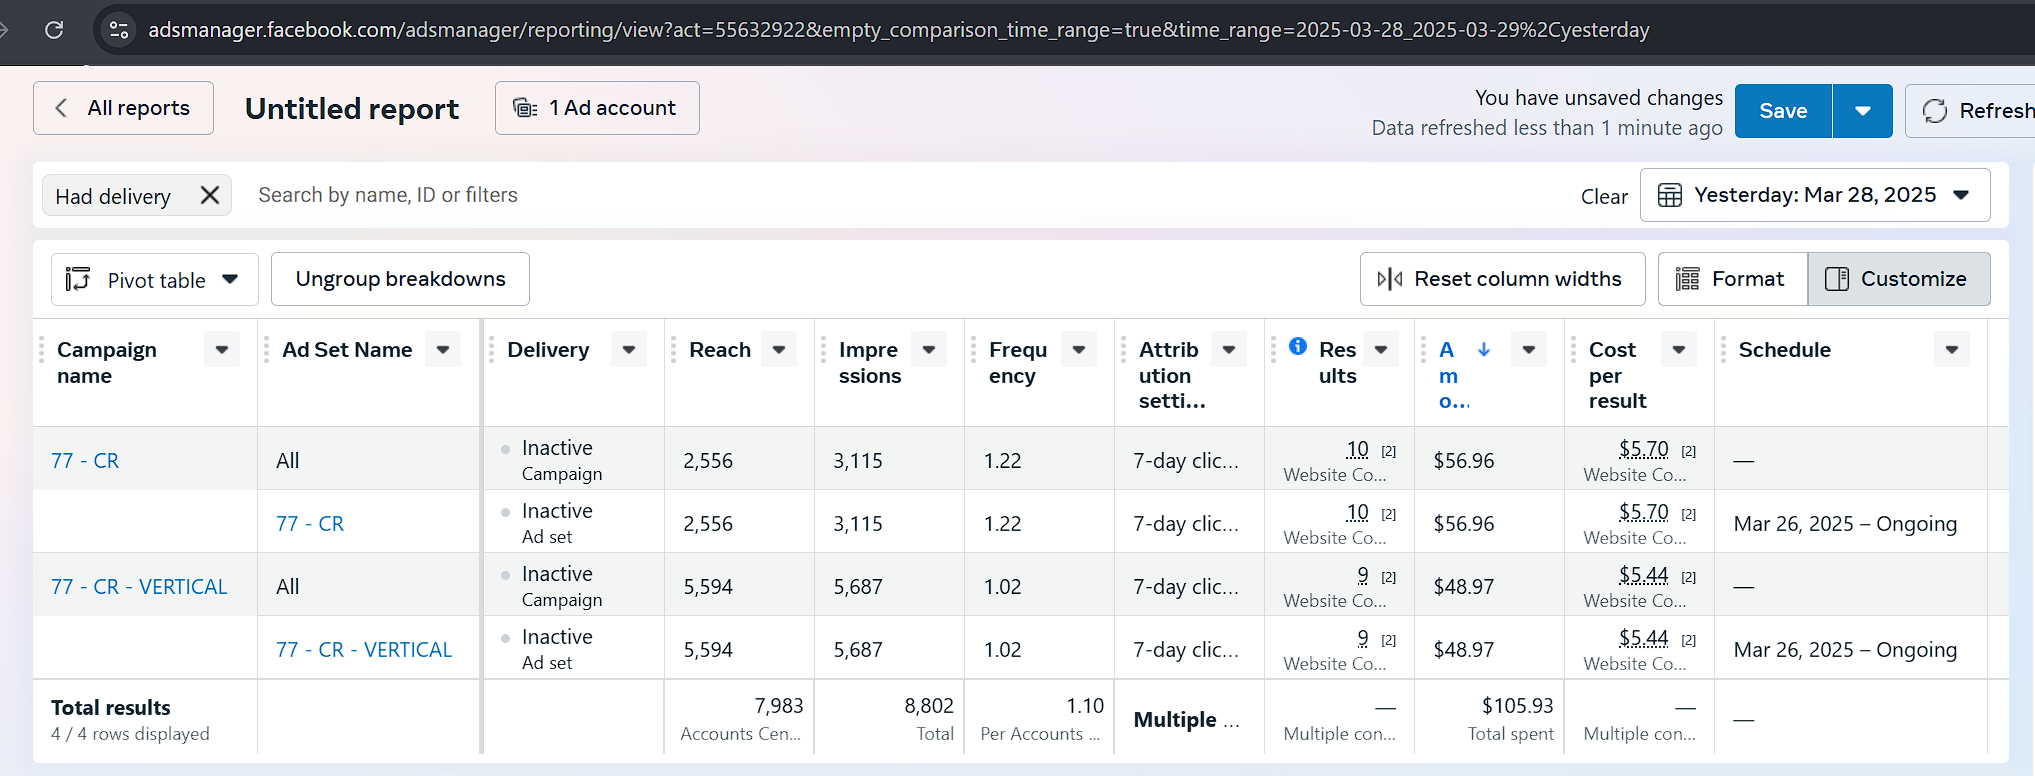
Task: Click the sort arrow on Amount spent column
Action: (1484, 349)
